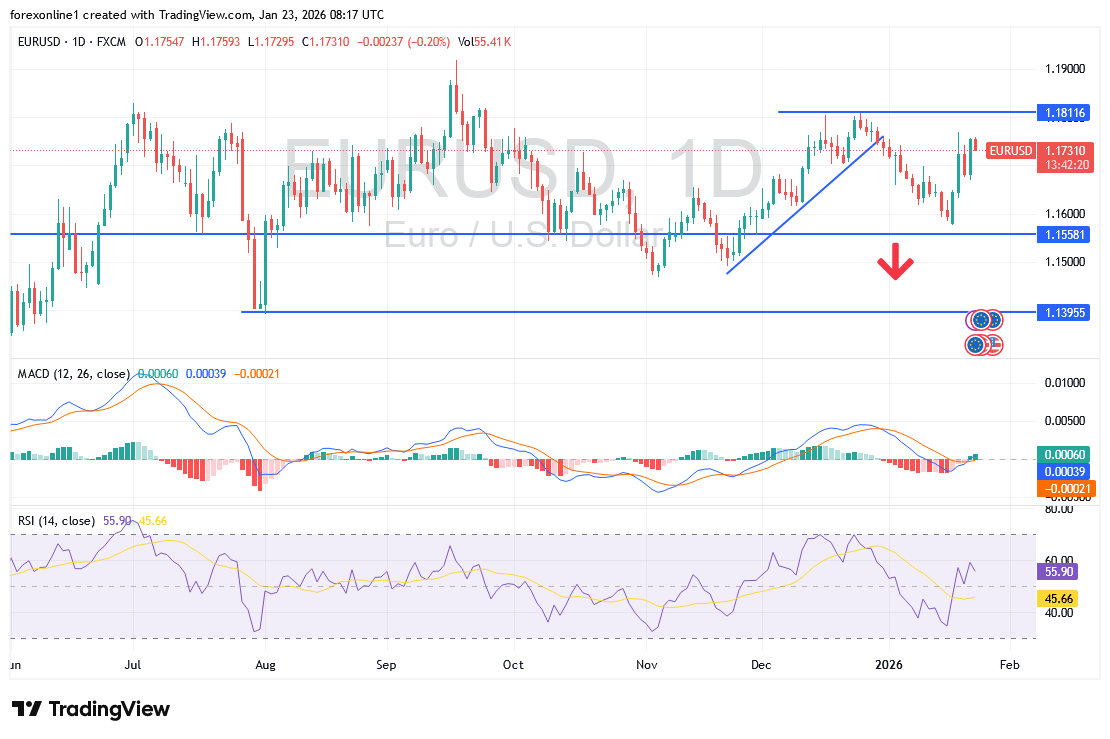Open the US flag economic event marker

[994, 345]
